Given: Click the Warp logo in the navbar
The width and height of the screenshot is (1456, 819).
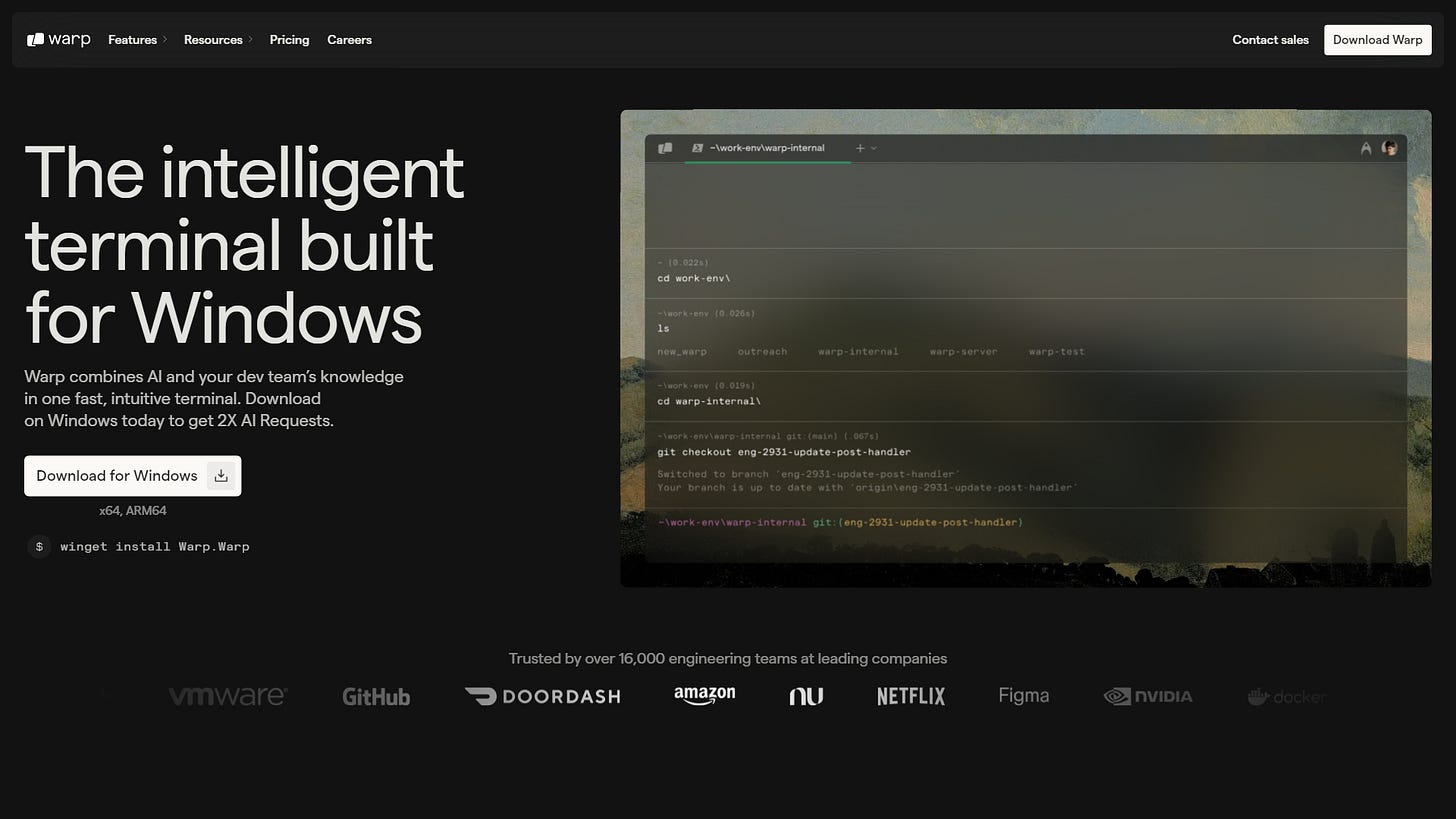Looking at the screenshot, I should point(58,40).
